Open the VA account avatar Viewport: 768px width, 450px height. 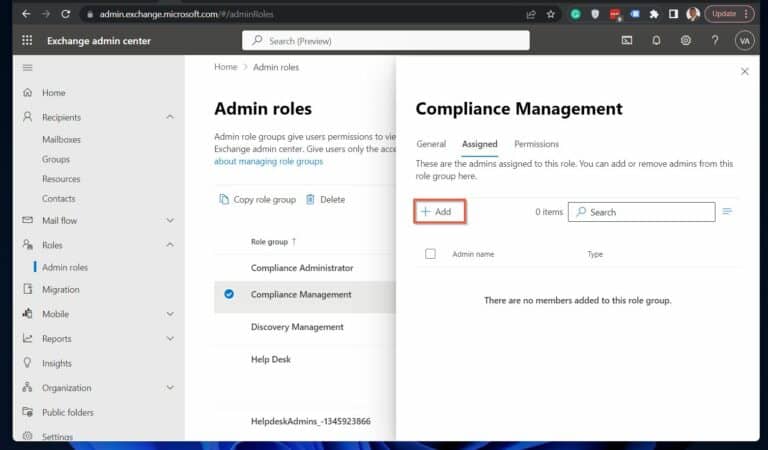pyautogui.click(x=744, y=41)
